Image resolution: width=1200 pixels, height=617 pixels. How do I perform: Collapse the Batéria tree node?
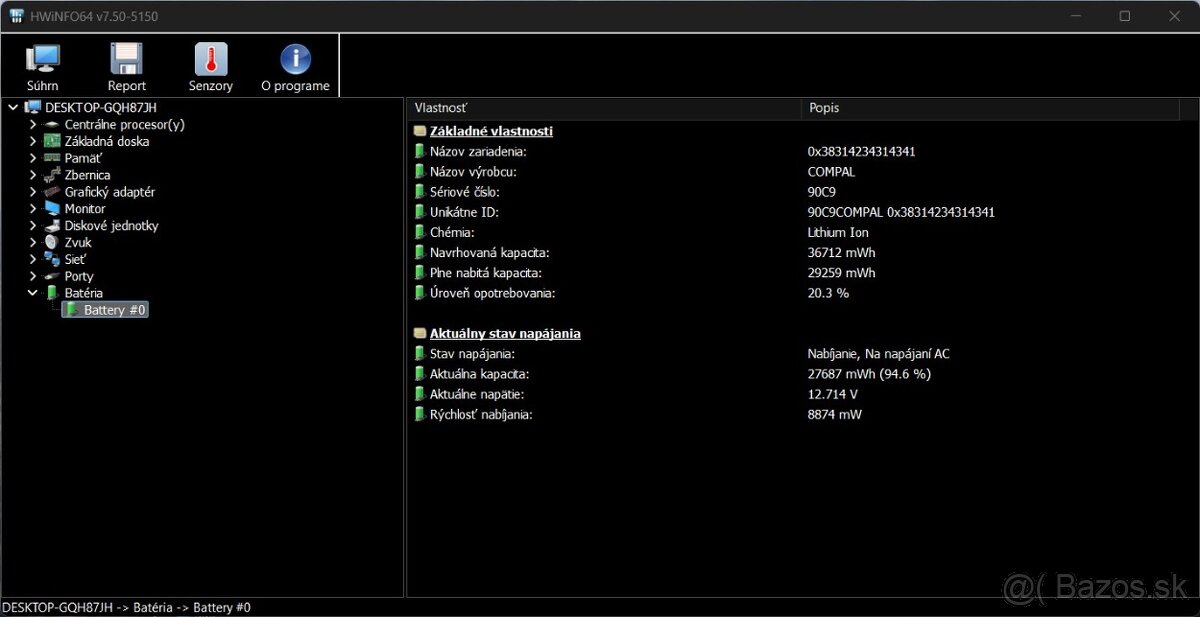pyautogui.click(x=33, y=293)
